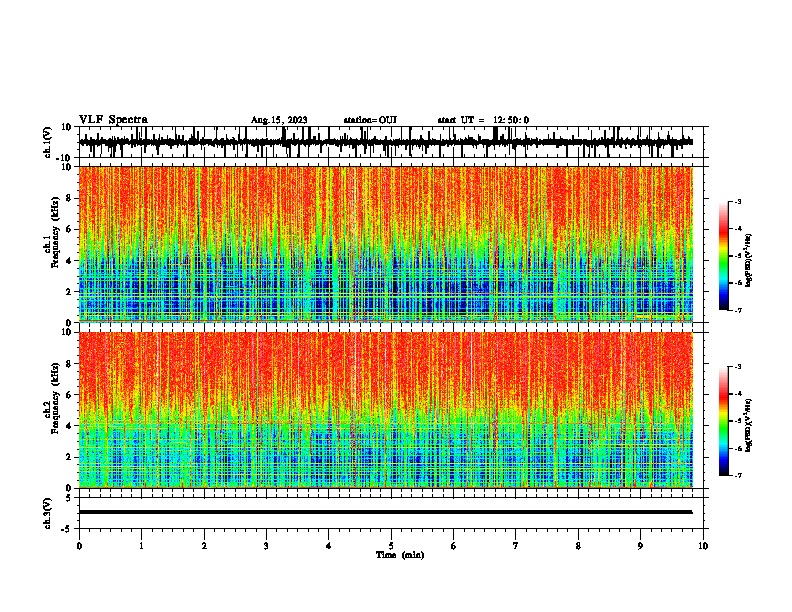Click the flat ch.3 voltage trace
Image resolution: width=792 pixels, height=612 pixels.
click(385, 512)
